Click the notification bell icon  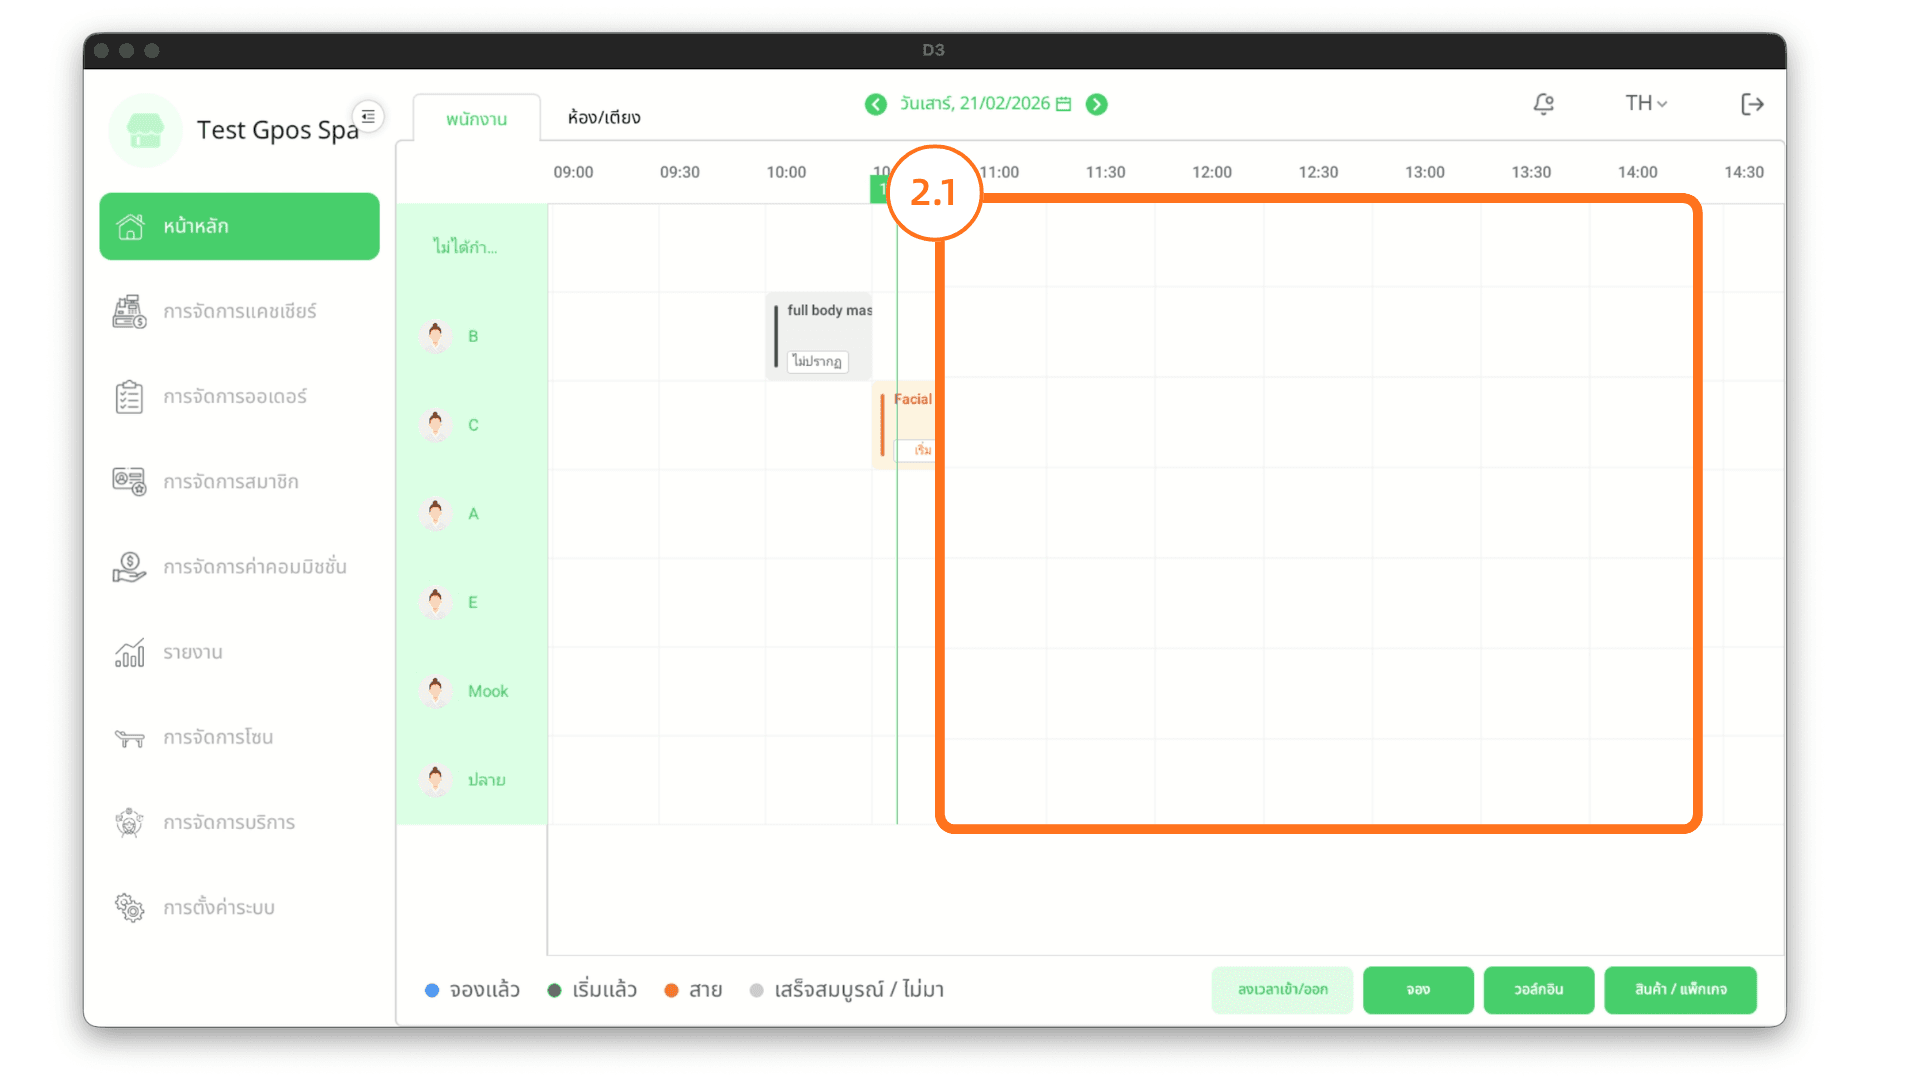pyautogui.click(x=1543, y=104)
